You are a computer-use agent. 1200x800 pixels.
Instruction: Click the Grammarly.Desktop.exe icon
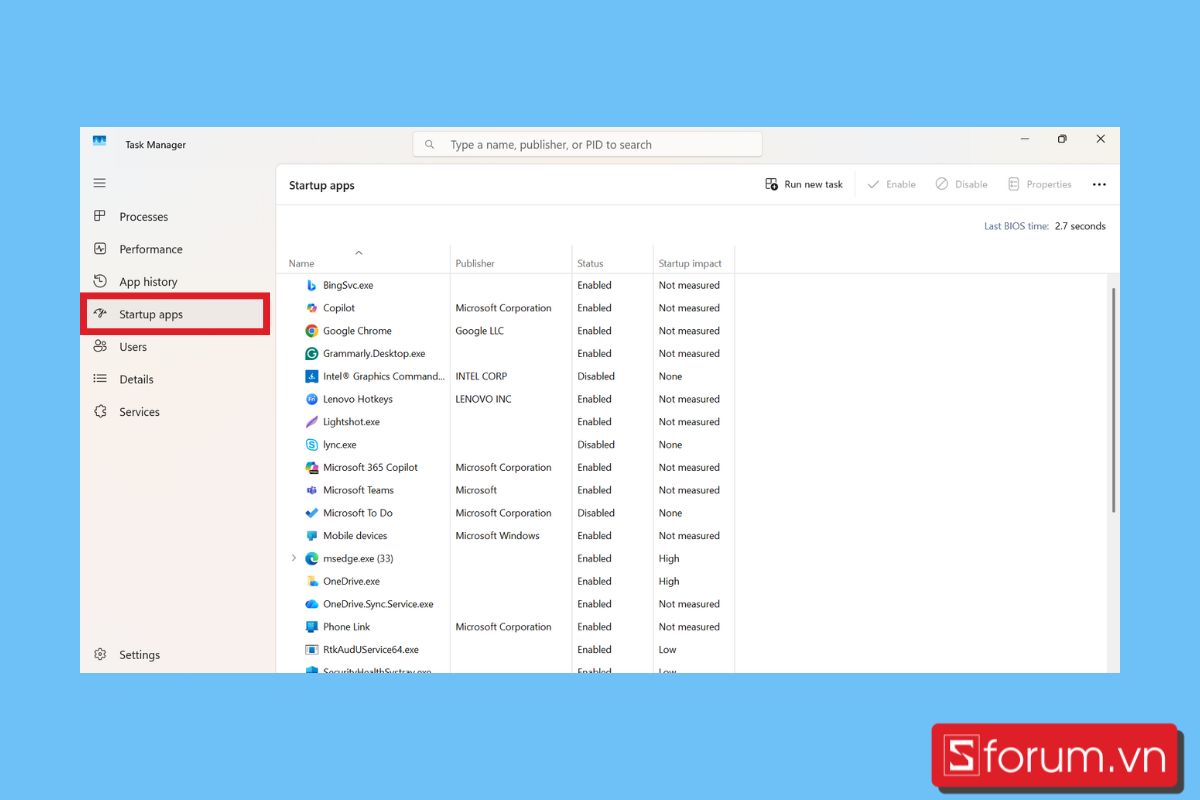coord(312,353)
